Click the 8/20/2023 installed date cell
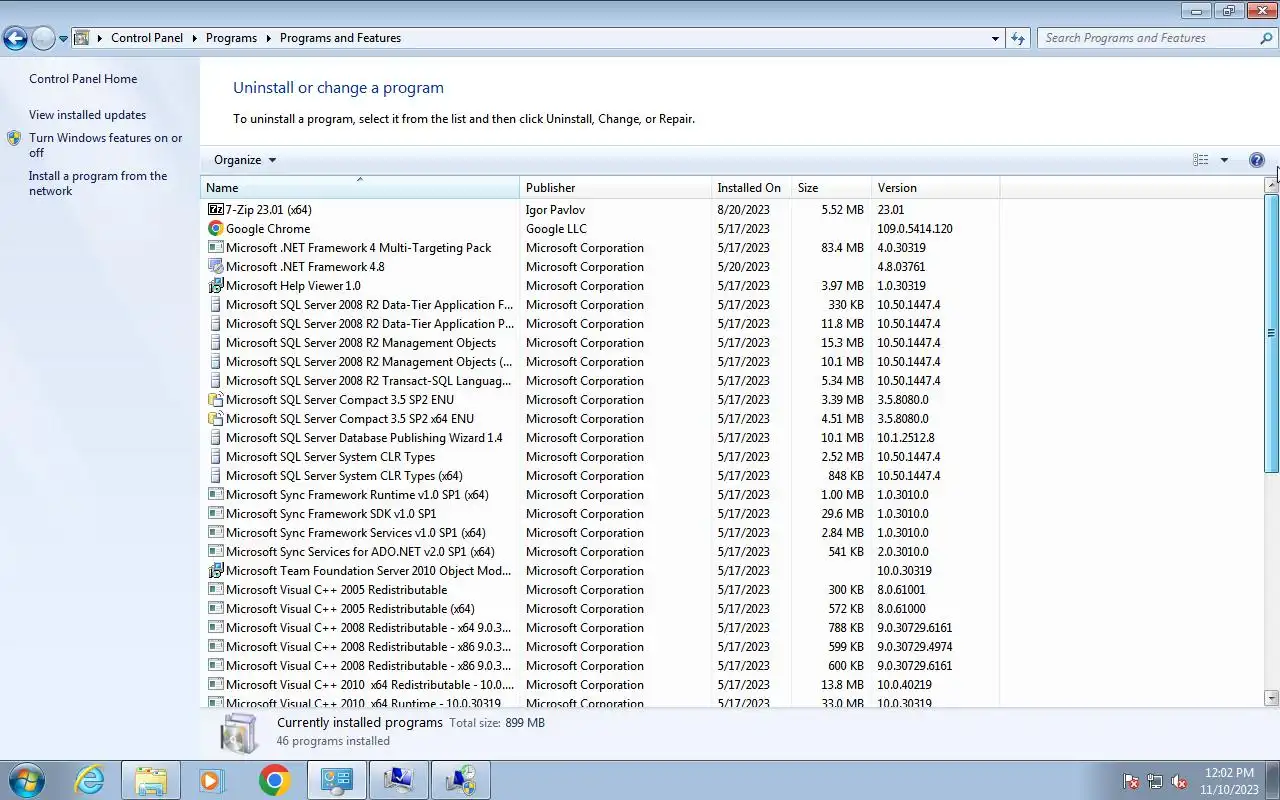This screenshot has height=800, width=1280. 743,210
